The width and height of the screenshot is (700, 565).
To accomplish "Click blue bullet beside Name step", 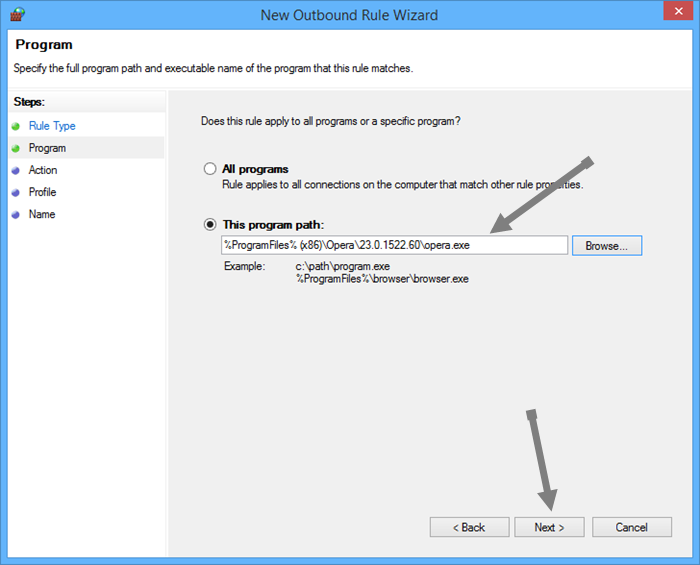I will pyautogui.click(x=16, y=215).
